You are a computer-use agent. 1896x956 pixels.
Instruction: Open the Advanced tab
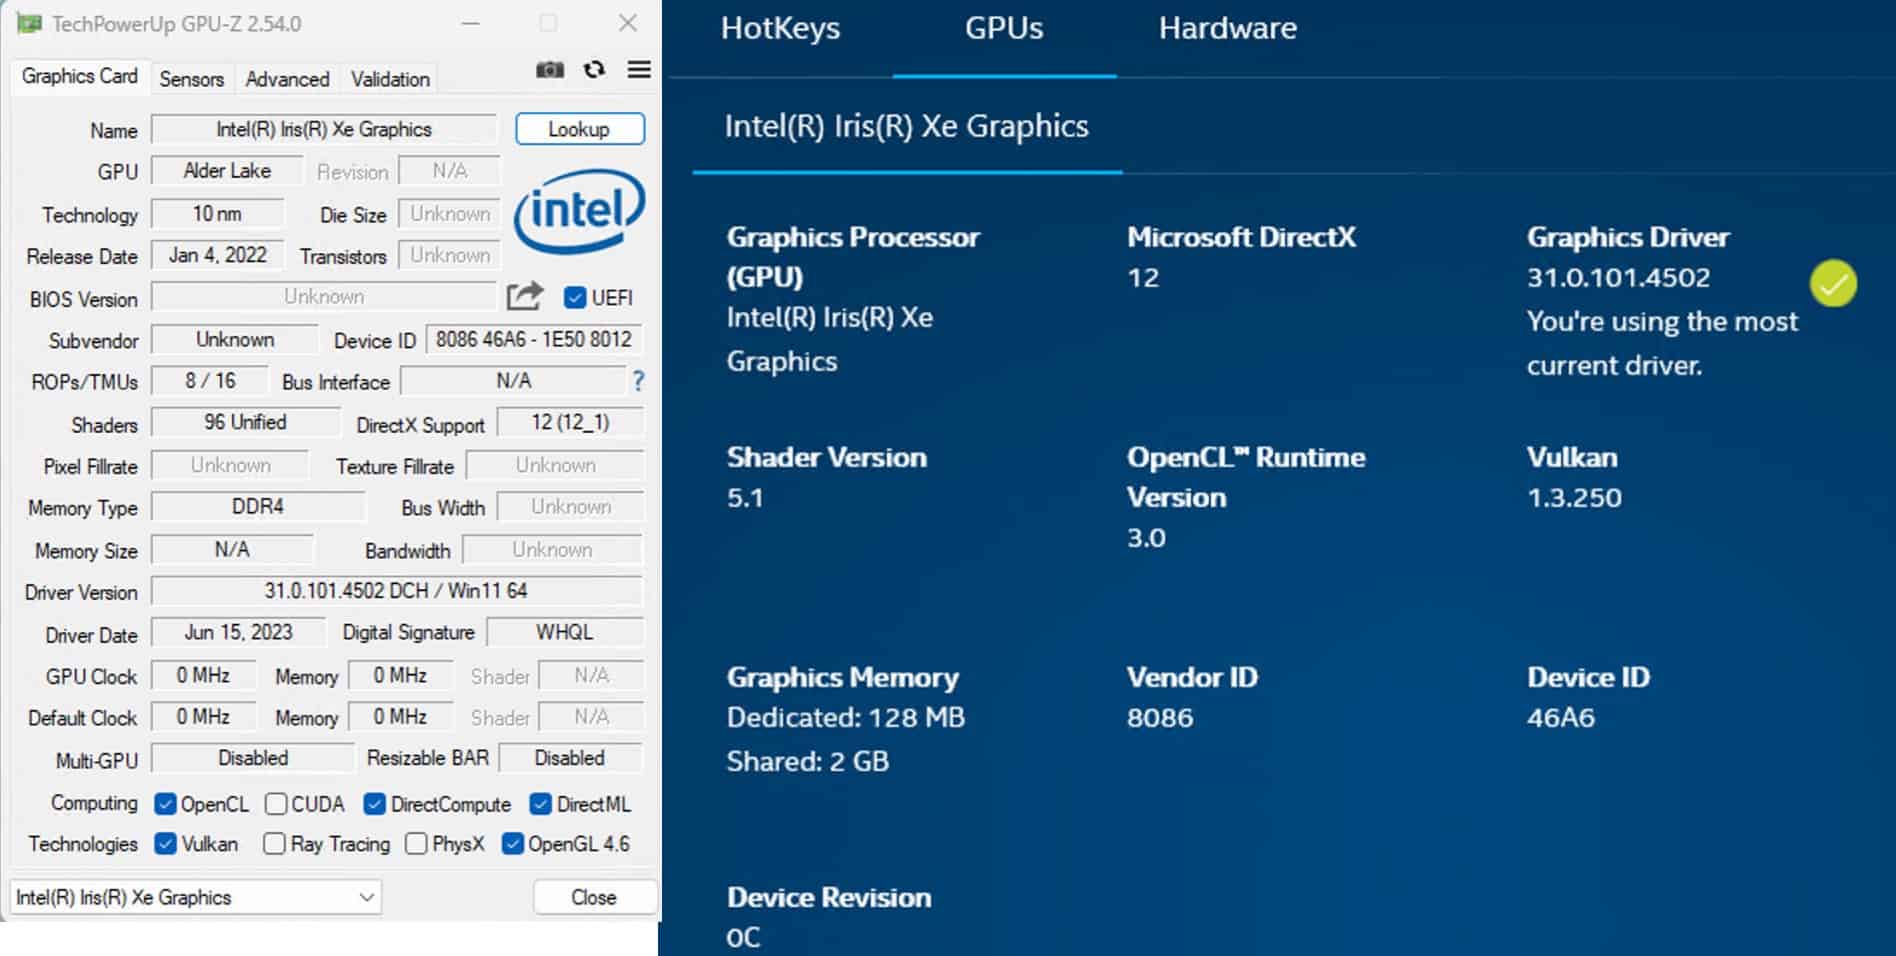click(x=287, y=79)
